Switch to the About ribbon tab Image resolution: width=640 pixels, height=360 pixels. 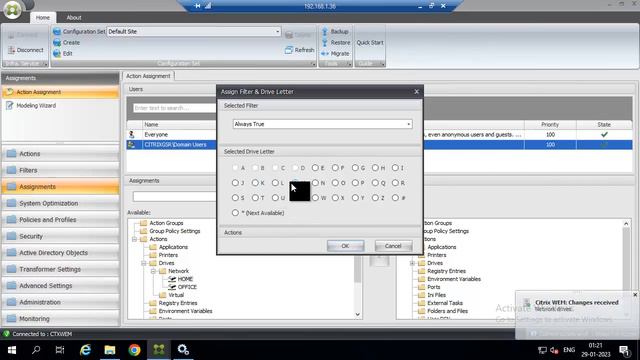74,18
